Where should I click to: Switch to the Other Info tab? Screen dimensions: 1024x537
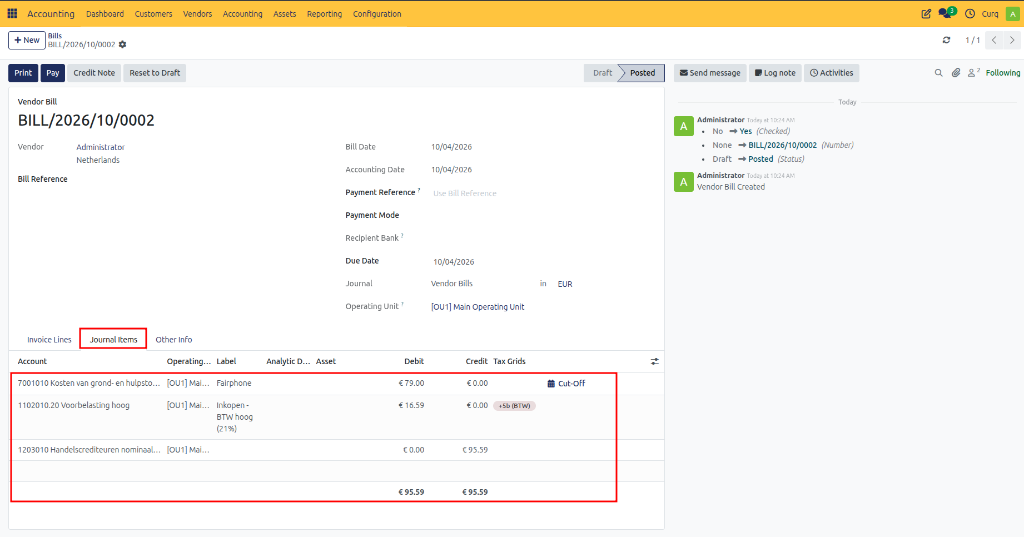[174, 340]
